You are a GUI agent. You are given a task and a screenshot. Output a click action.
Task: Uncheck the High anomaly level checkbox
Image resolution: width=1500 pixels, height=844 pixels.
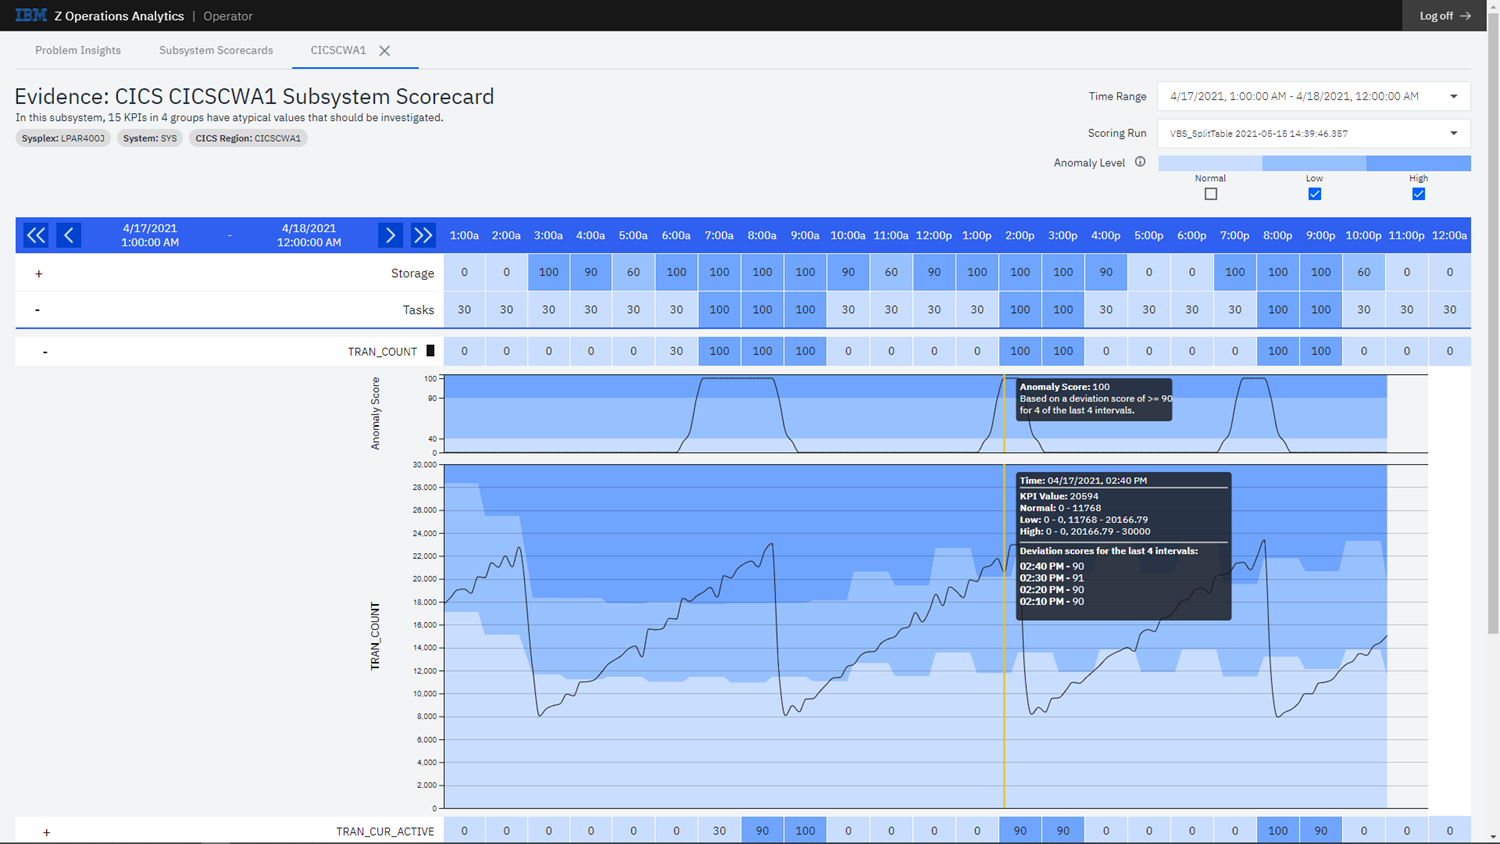(1419, 194)
